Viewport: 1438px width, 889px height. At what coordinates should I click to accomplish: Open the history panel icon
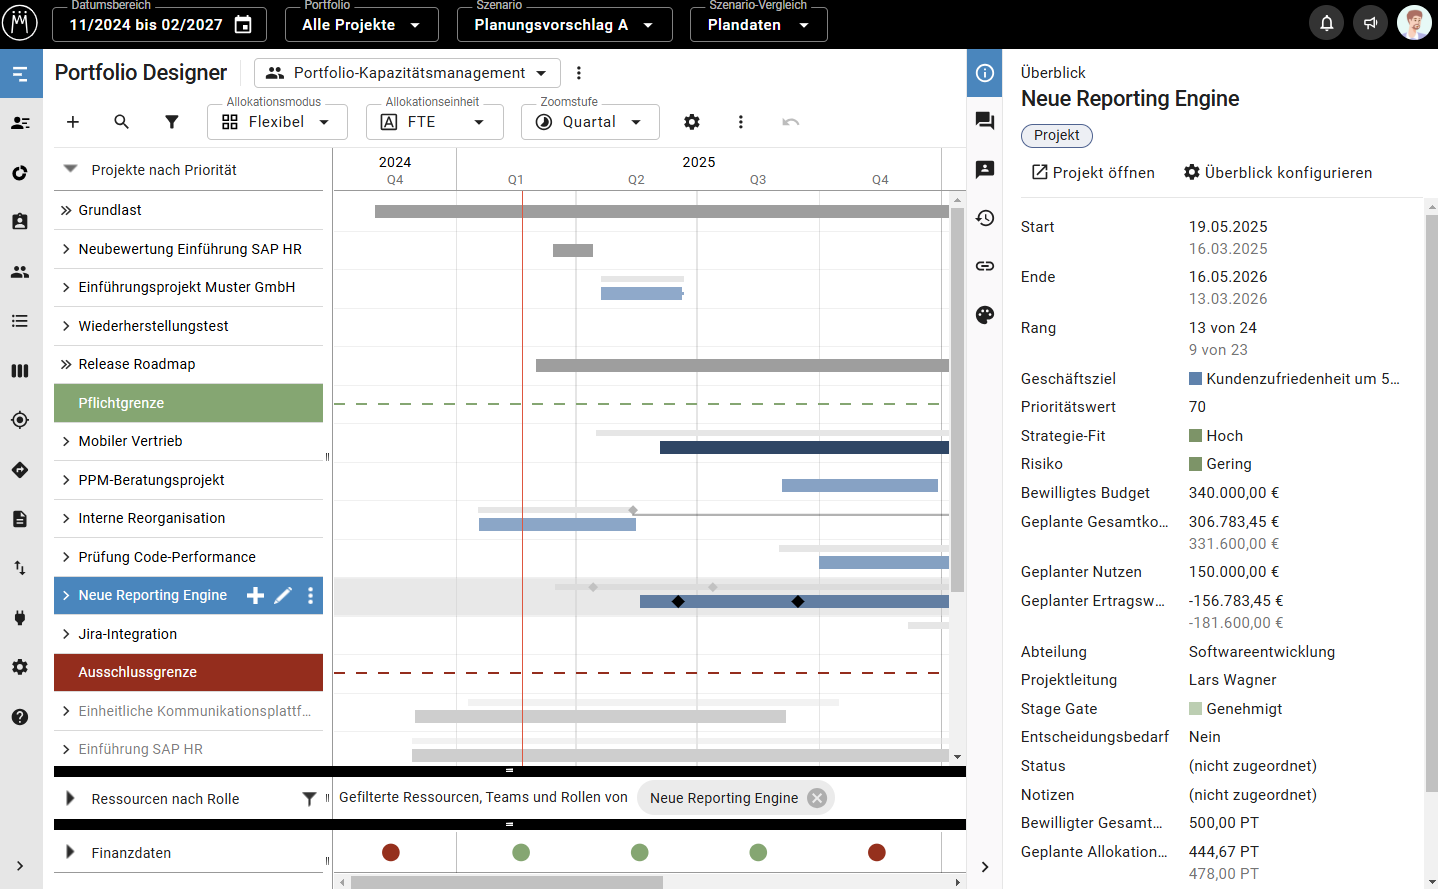tap(985, 218)
